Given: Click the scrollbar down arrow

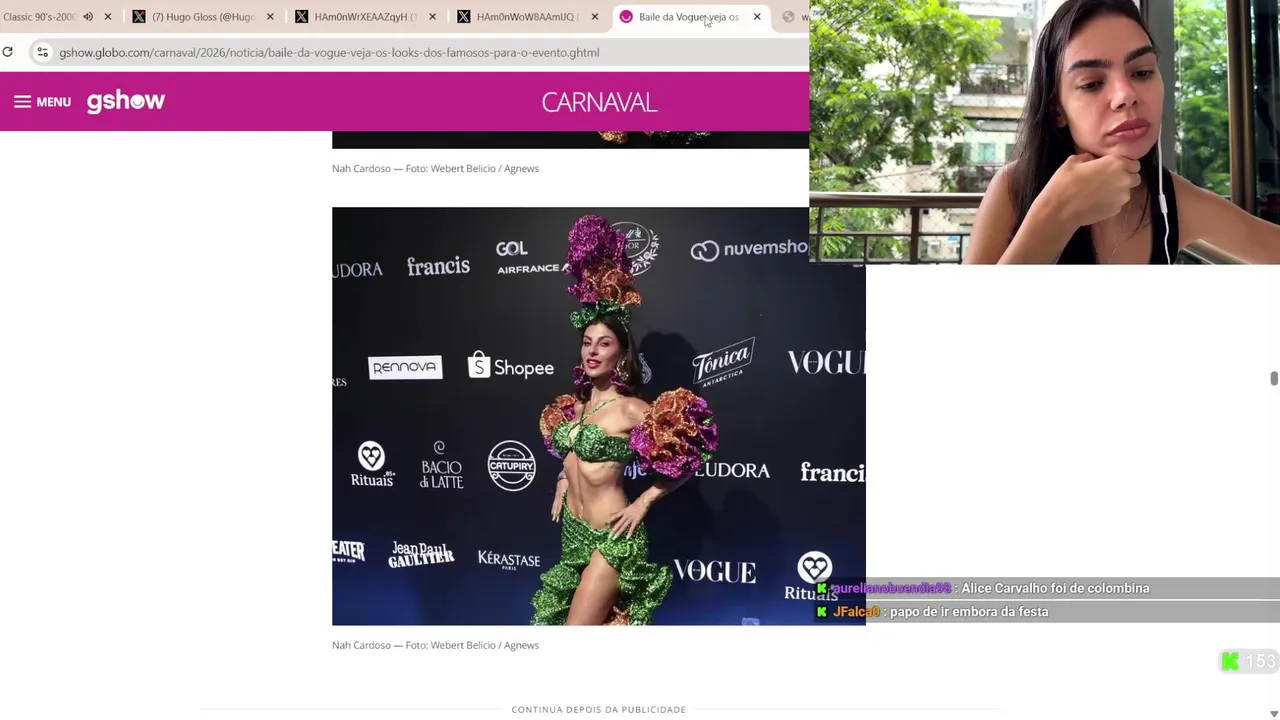Looking at the screenshot, I should click(1274, 713).
